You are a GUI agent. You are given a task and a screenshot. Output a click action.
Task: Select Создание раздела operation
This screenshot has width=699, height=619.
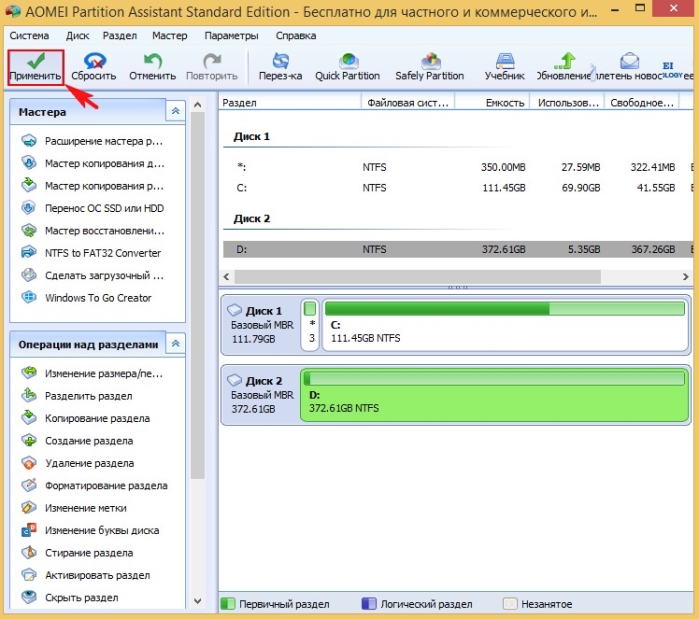tap(77, 441)
